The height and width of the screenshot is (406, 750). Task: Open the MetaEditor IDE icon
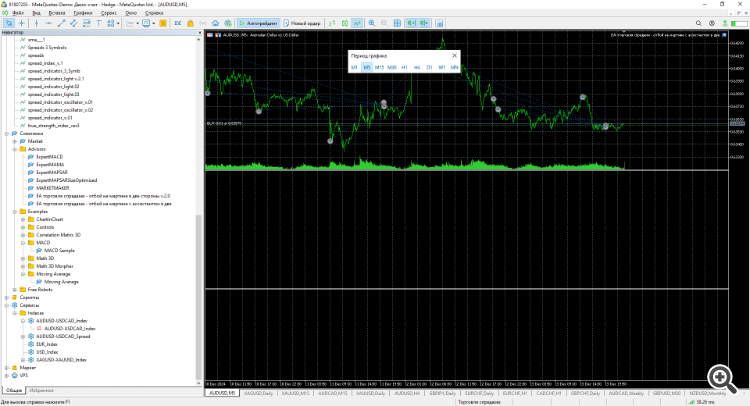[177, 23]
